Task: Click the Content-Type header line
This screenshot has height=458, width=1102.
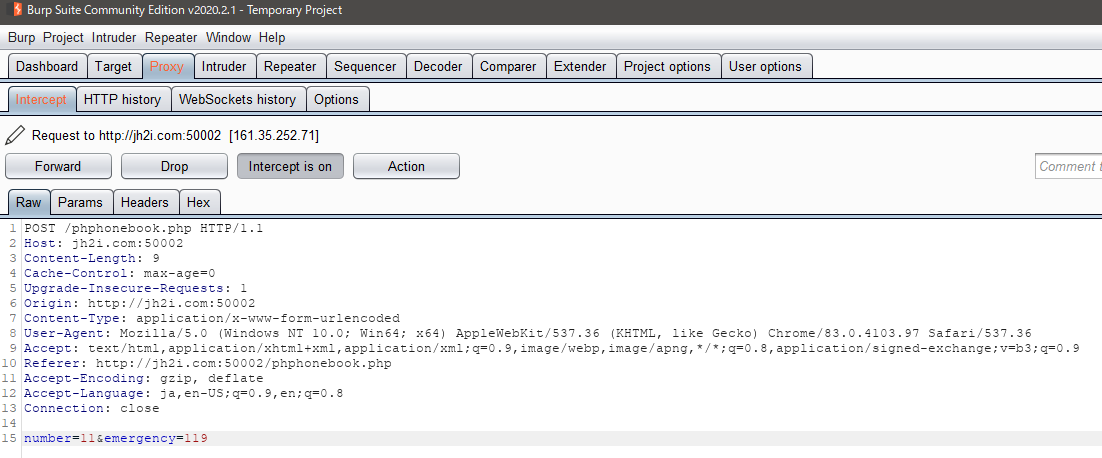Action: 212,318
